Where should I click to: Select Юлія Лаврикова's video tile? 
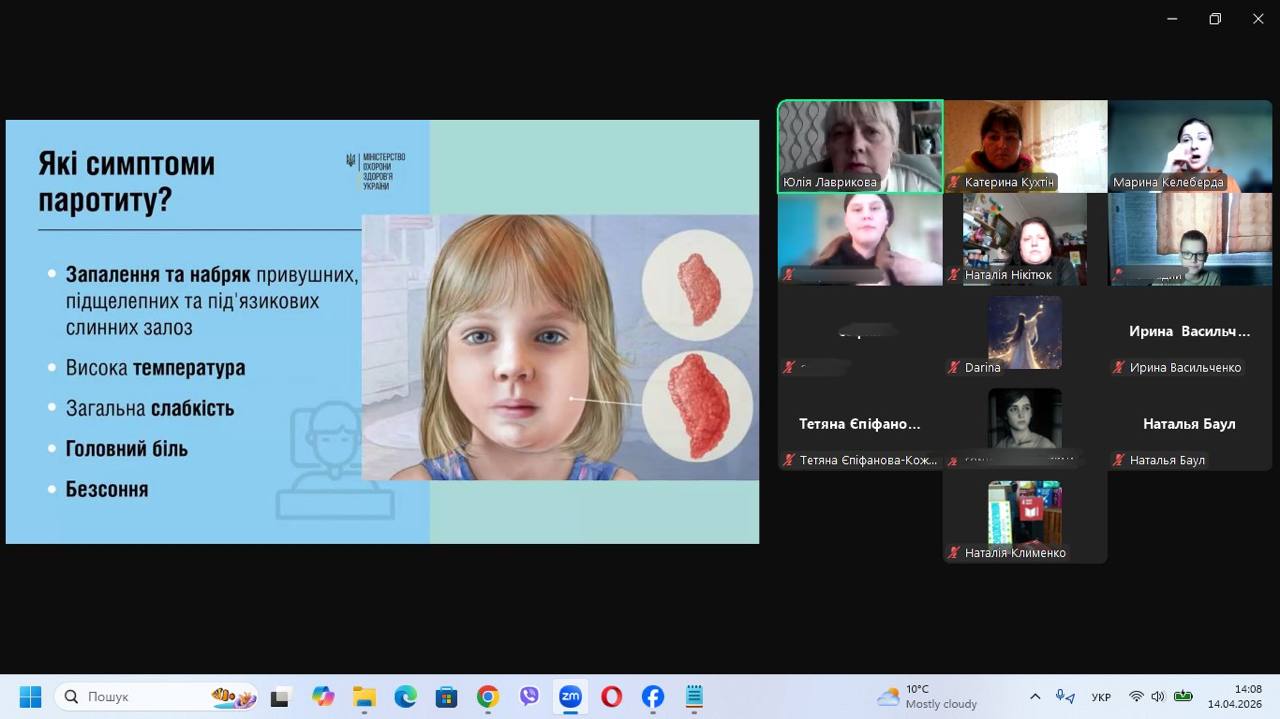click(860, 145)
